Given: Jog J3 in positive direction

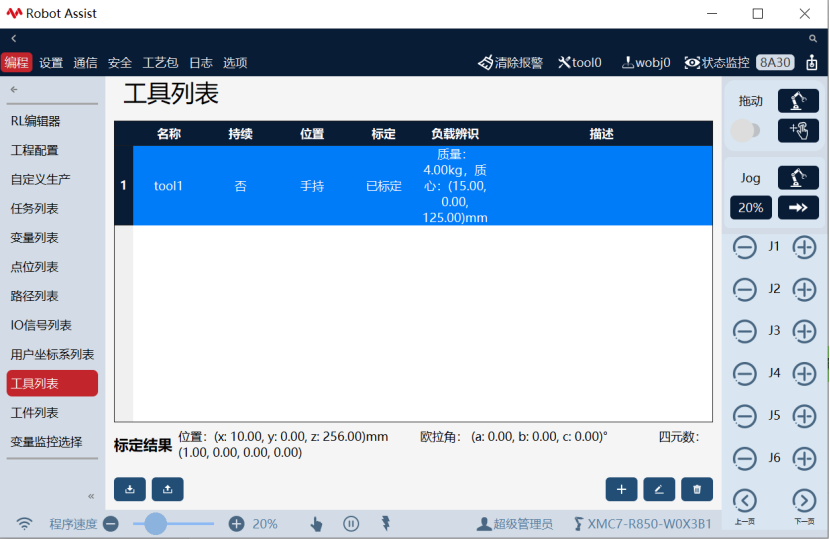Looking at the screenshot, I should point(804,331).
